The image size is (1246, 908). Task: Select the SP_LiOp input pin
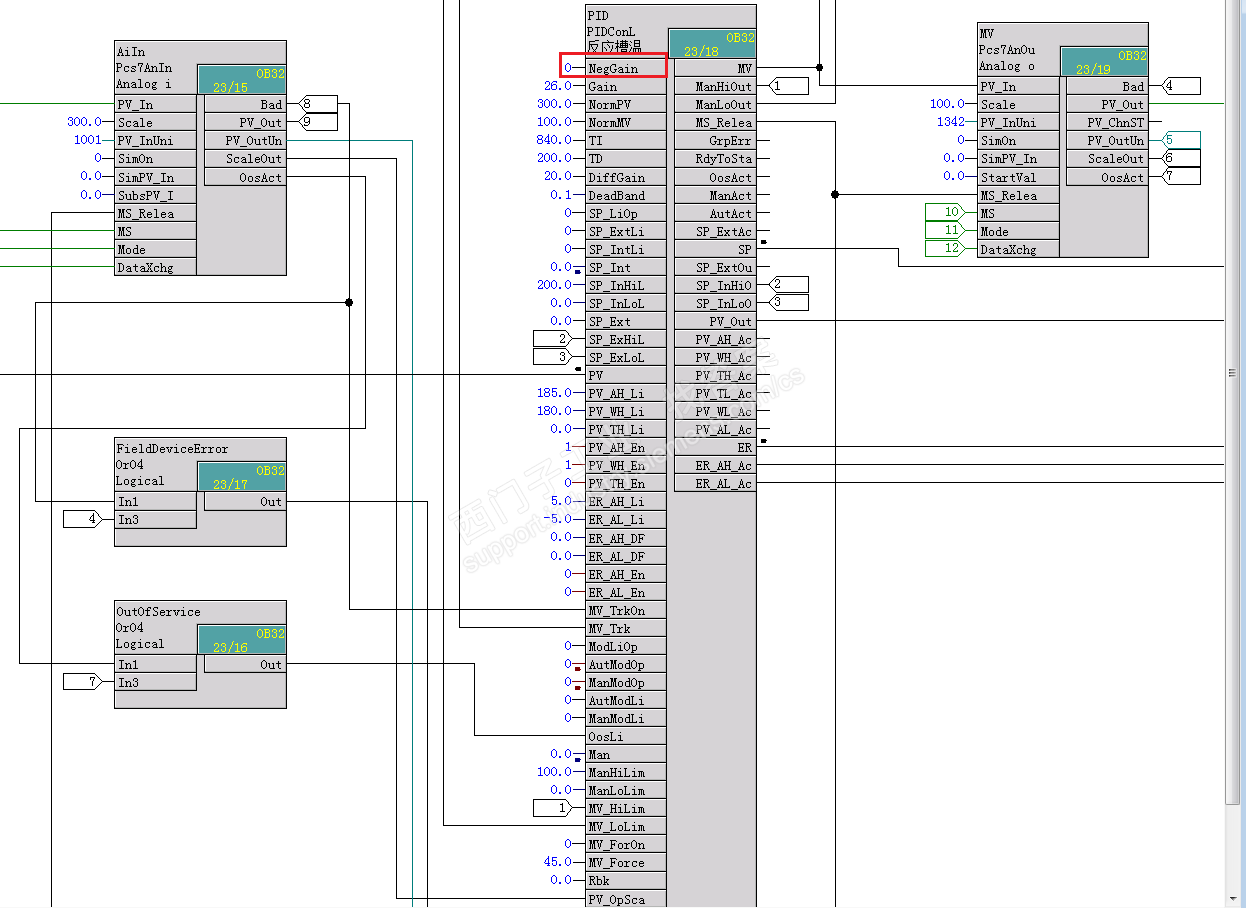click(x=625, y=213)
